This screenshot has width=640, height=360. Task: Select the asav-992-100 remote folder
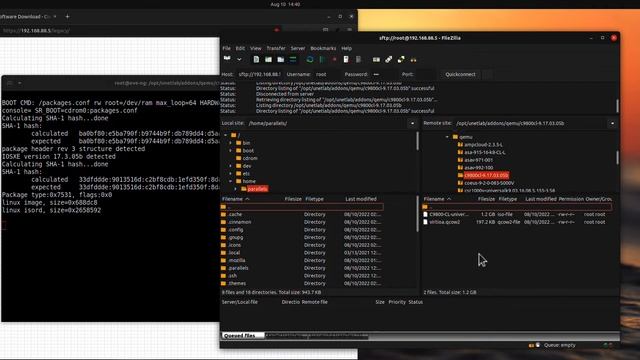point(478,168)
